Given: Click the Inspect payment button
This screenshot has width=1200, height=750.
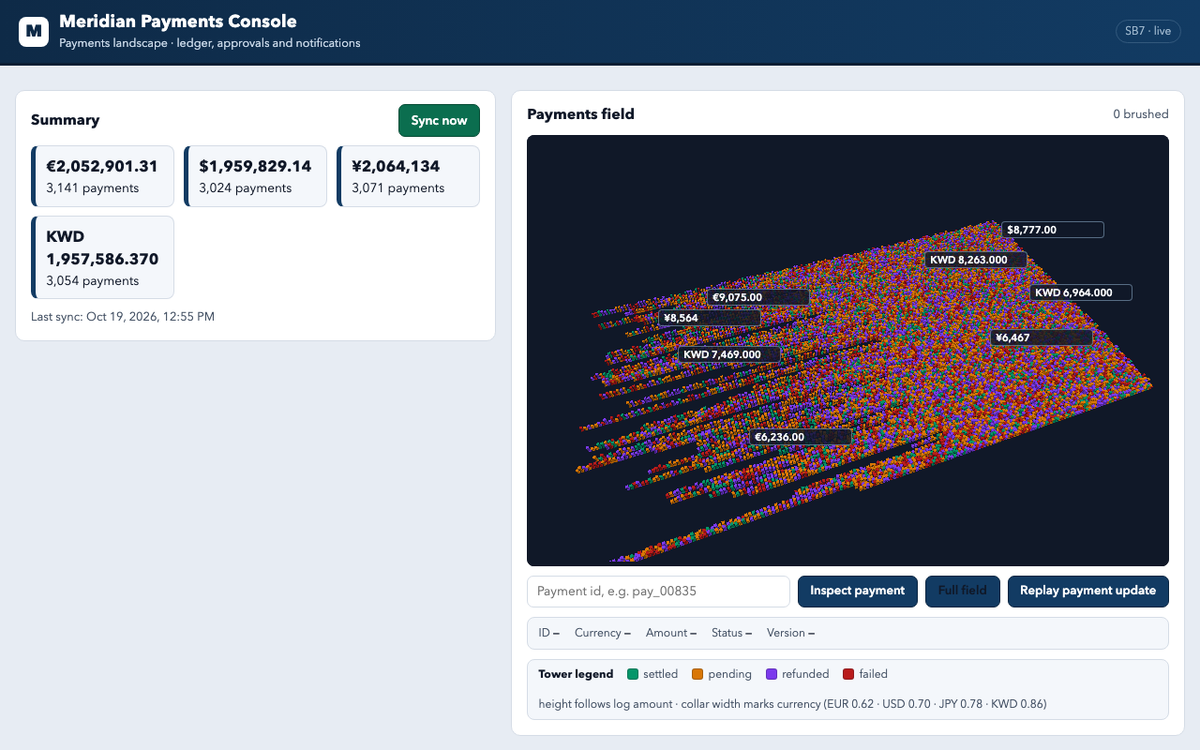Looking at the screenshot, I should pos(857,591).
